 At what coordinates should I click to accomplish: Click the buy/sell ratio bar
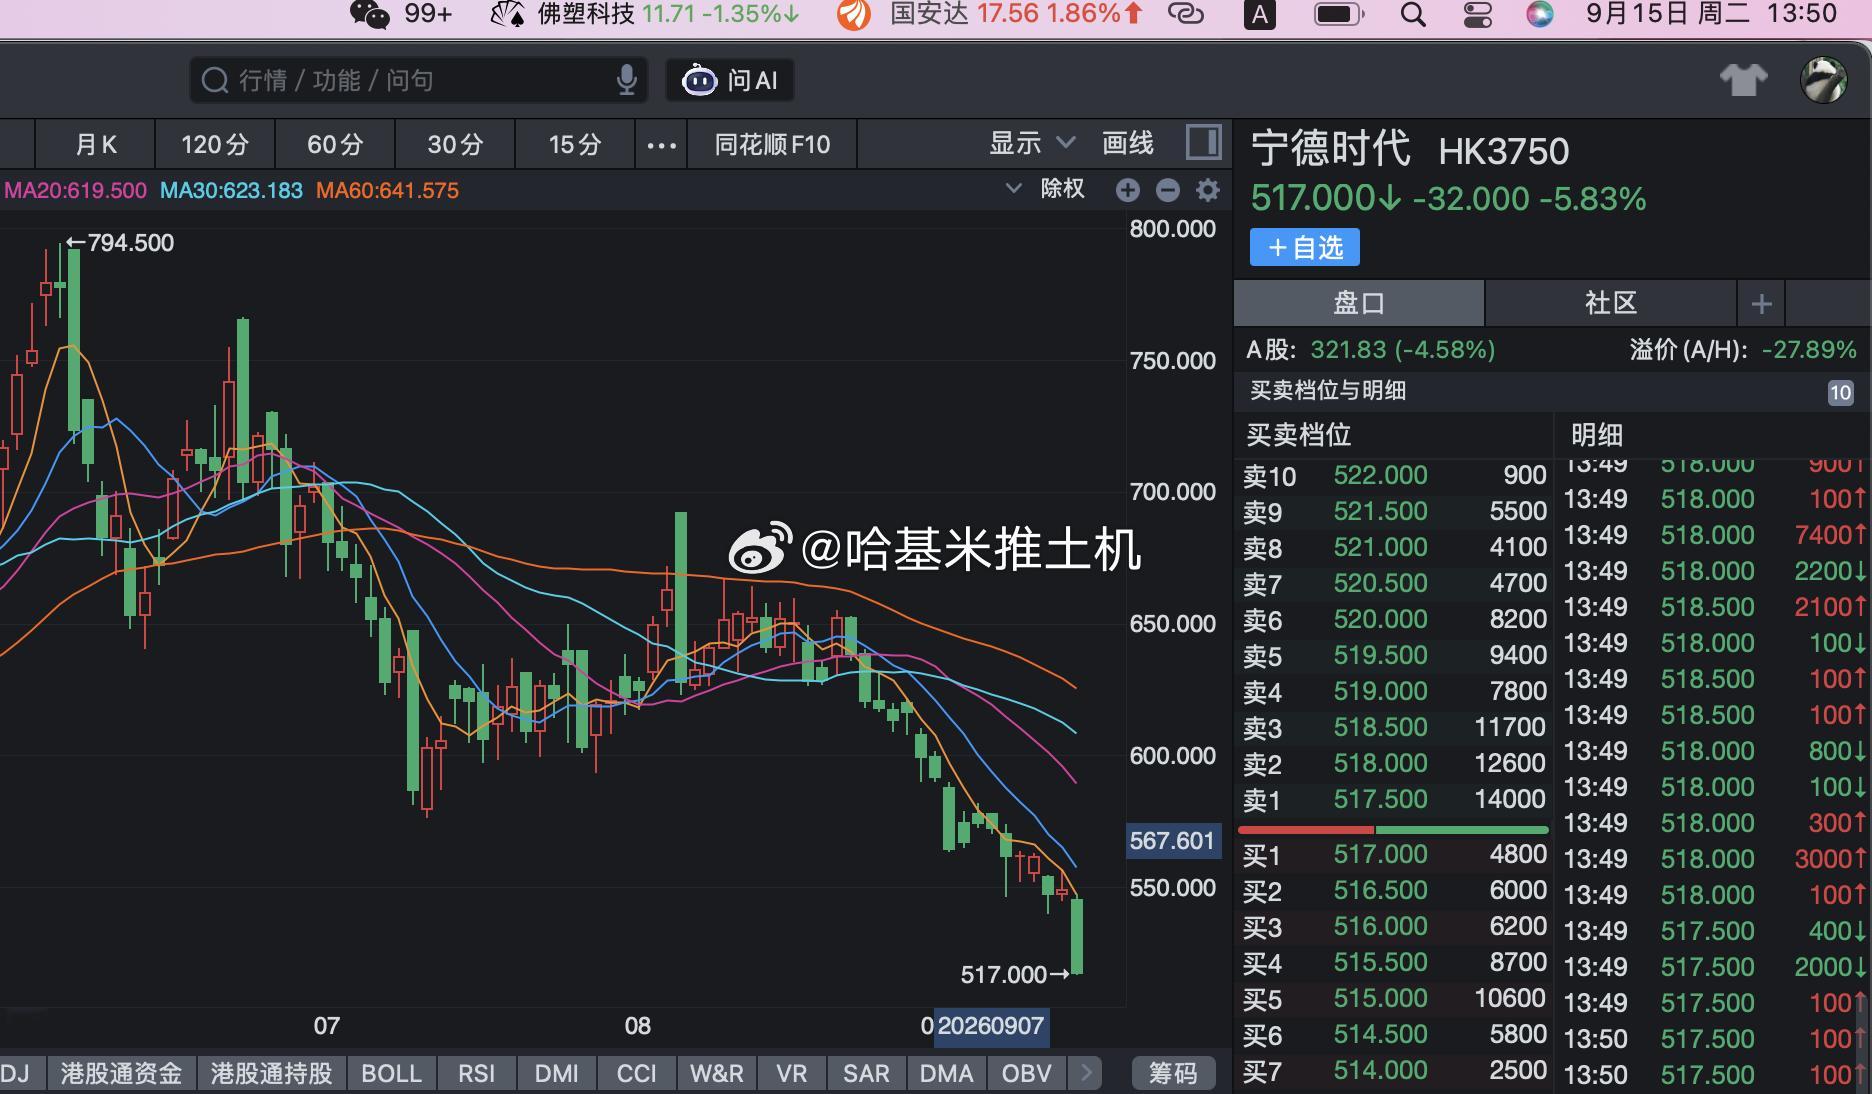[x=1393, y=830]
